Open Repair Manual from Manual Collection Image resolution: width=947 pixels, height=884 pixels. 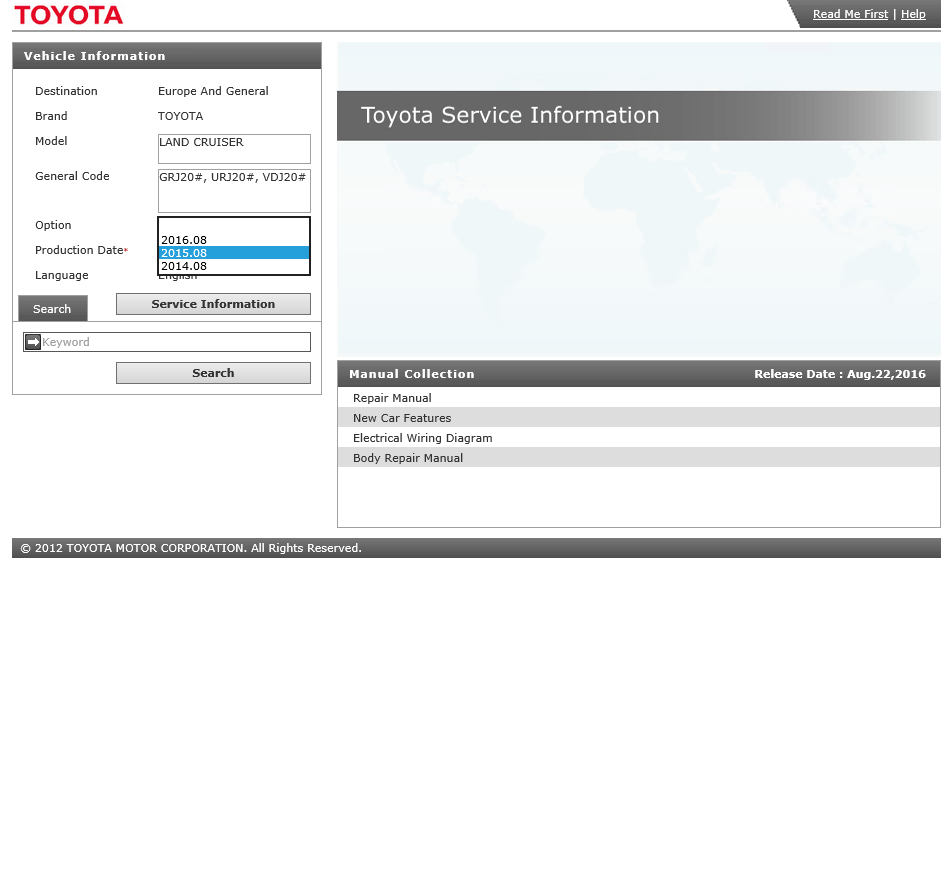point(392,398)
